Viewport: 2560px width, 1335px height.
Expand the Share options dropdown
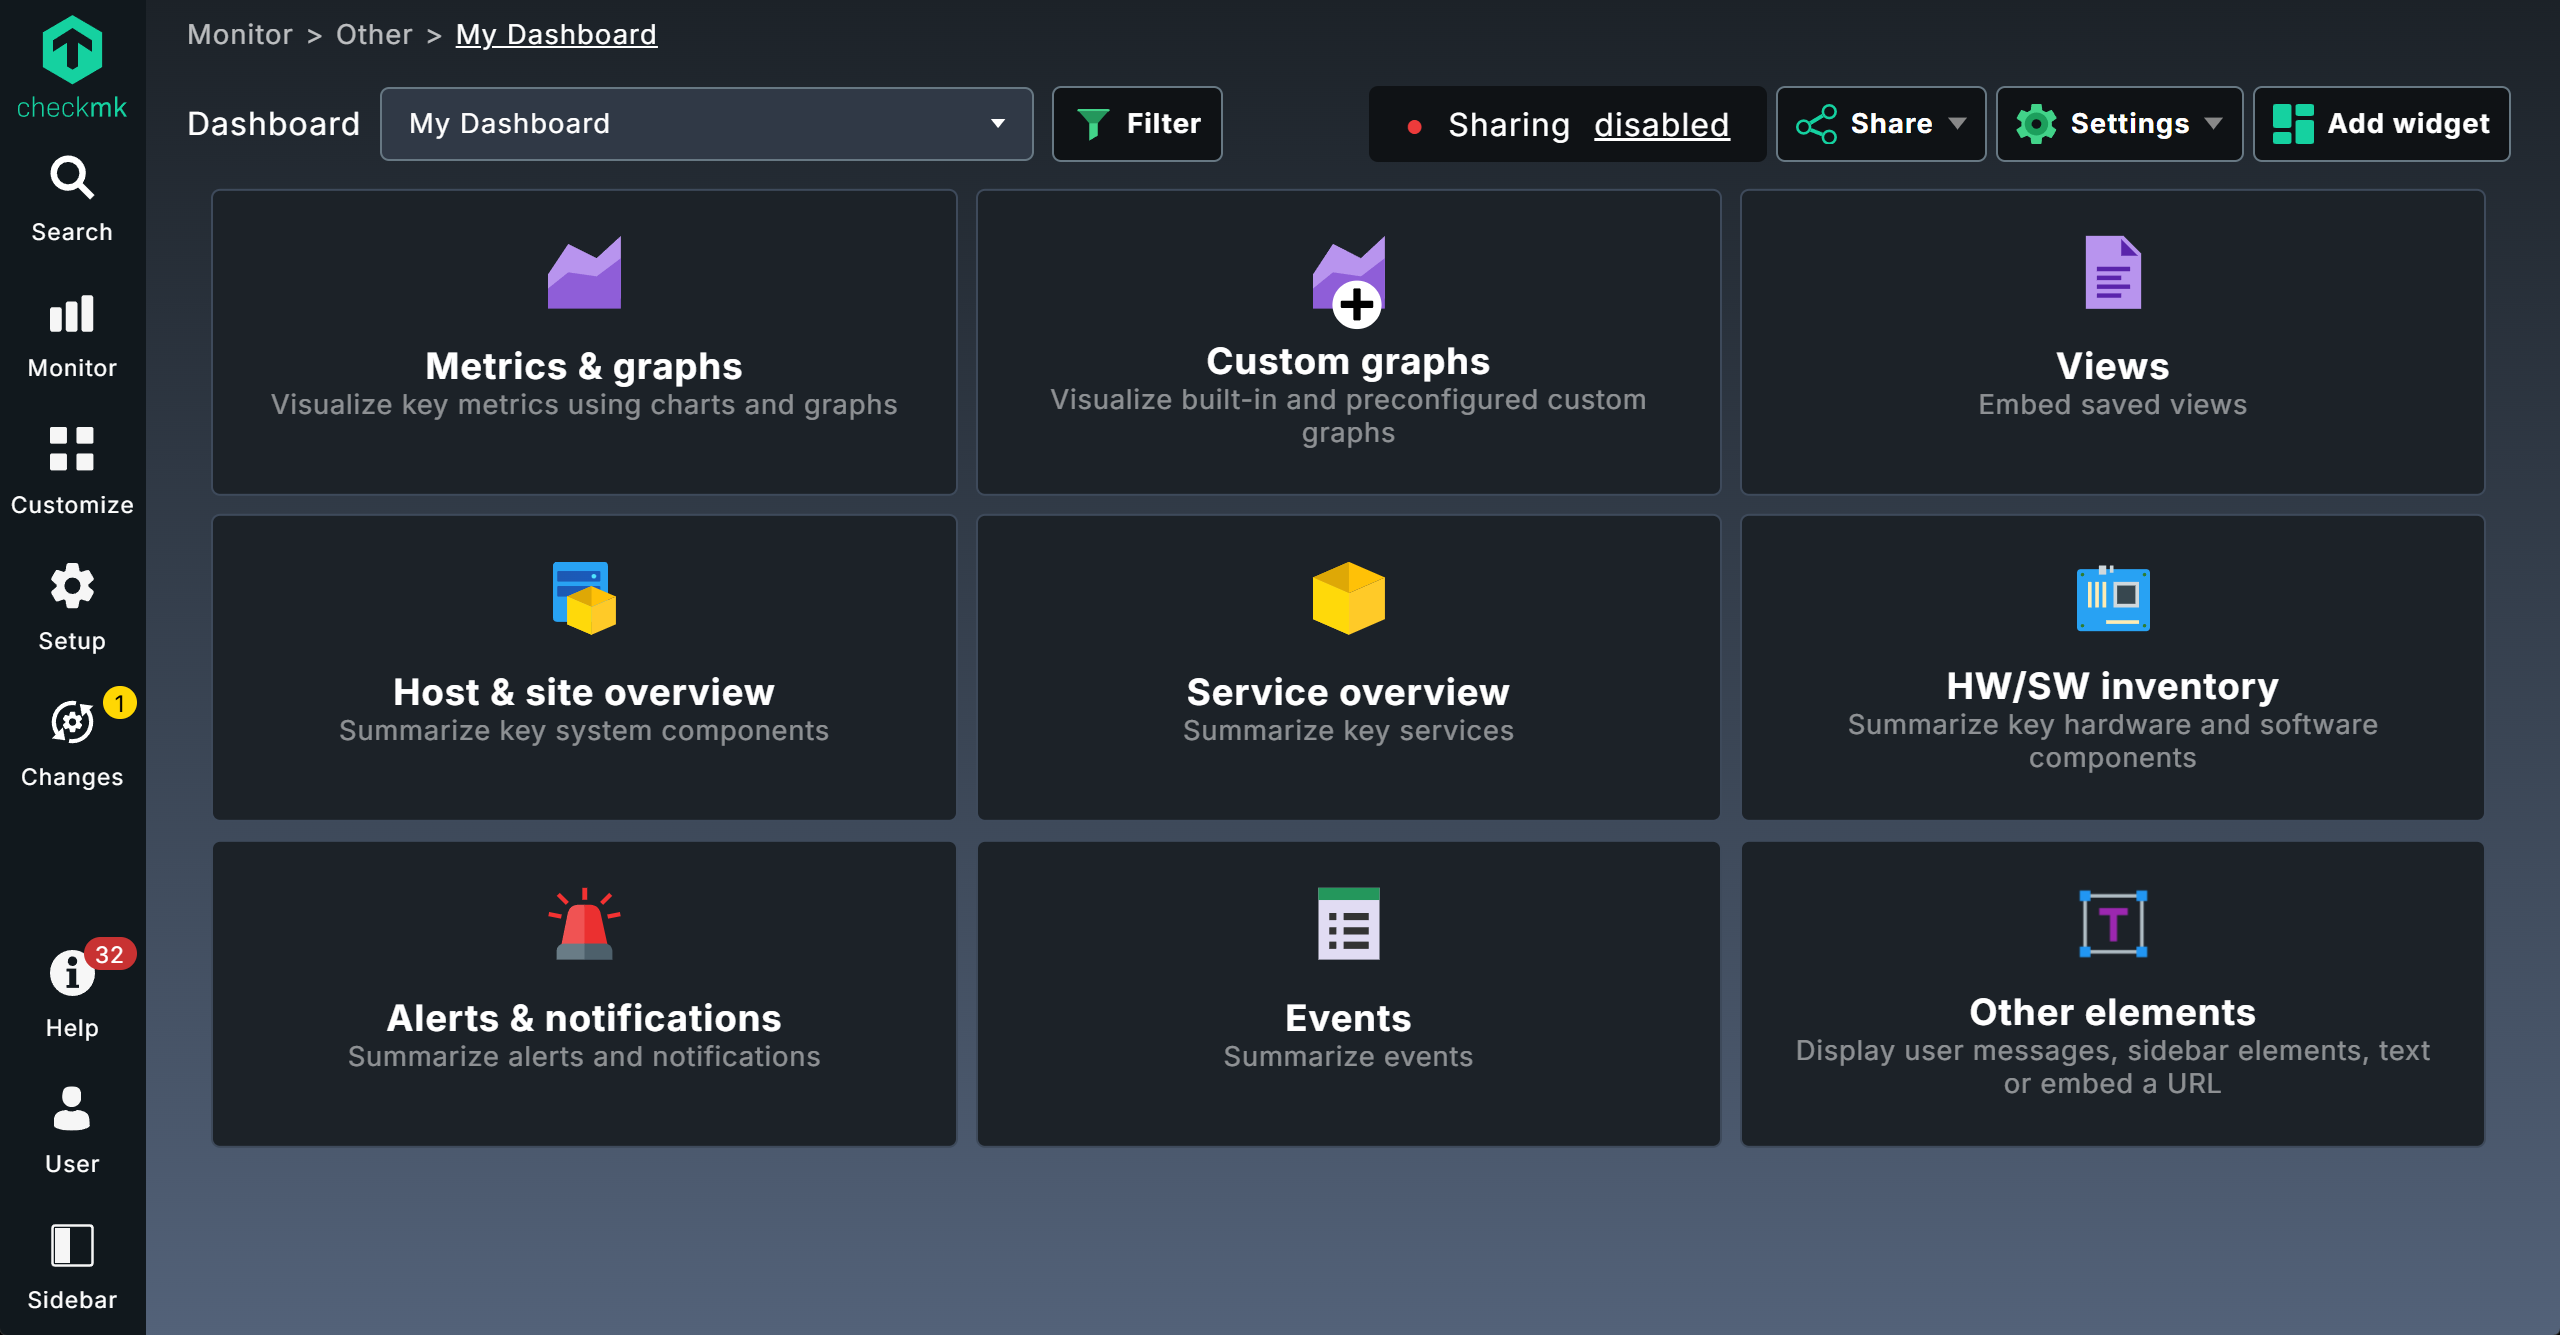(1880, 124)
